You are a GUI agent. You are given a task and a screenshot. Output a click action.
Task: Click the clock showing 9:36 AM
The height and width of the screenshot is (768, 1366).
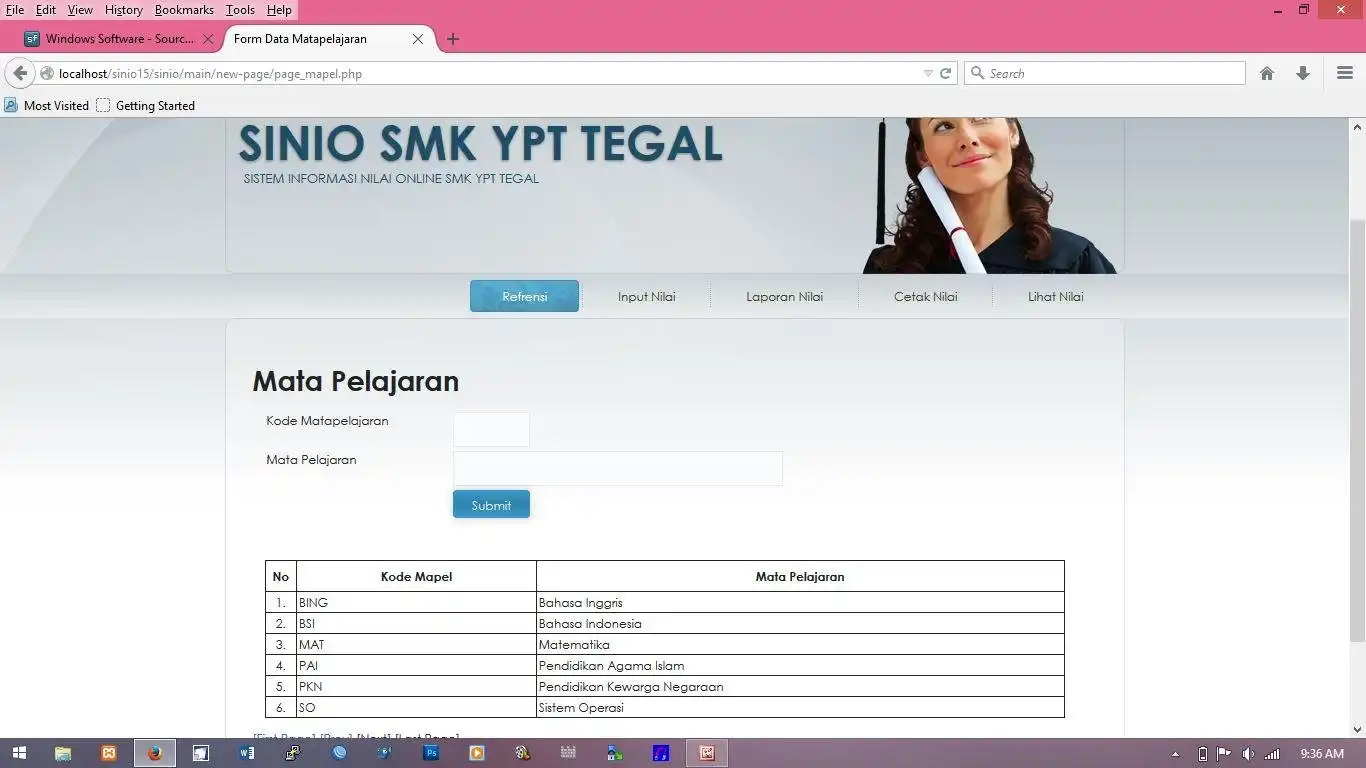coord(1322,754)
